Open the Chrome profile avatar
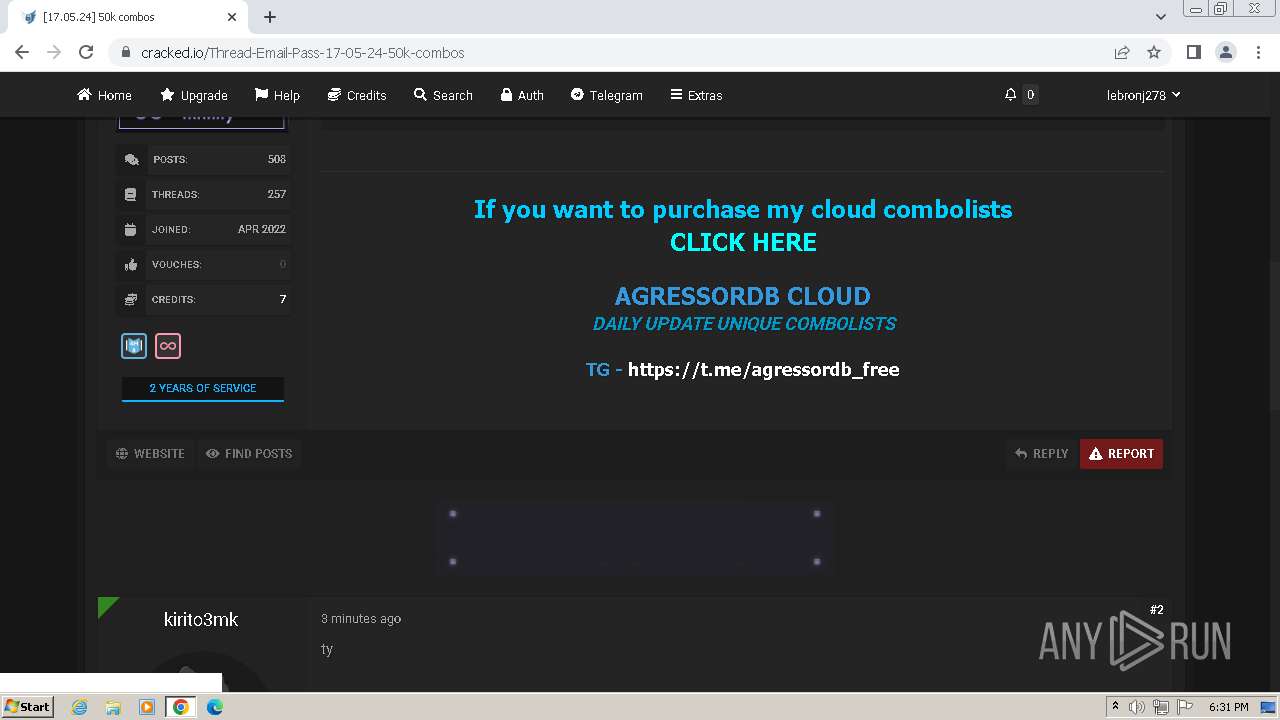Image resolution: width=1280 pixels, height=720 pixels. point(1225,52)
